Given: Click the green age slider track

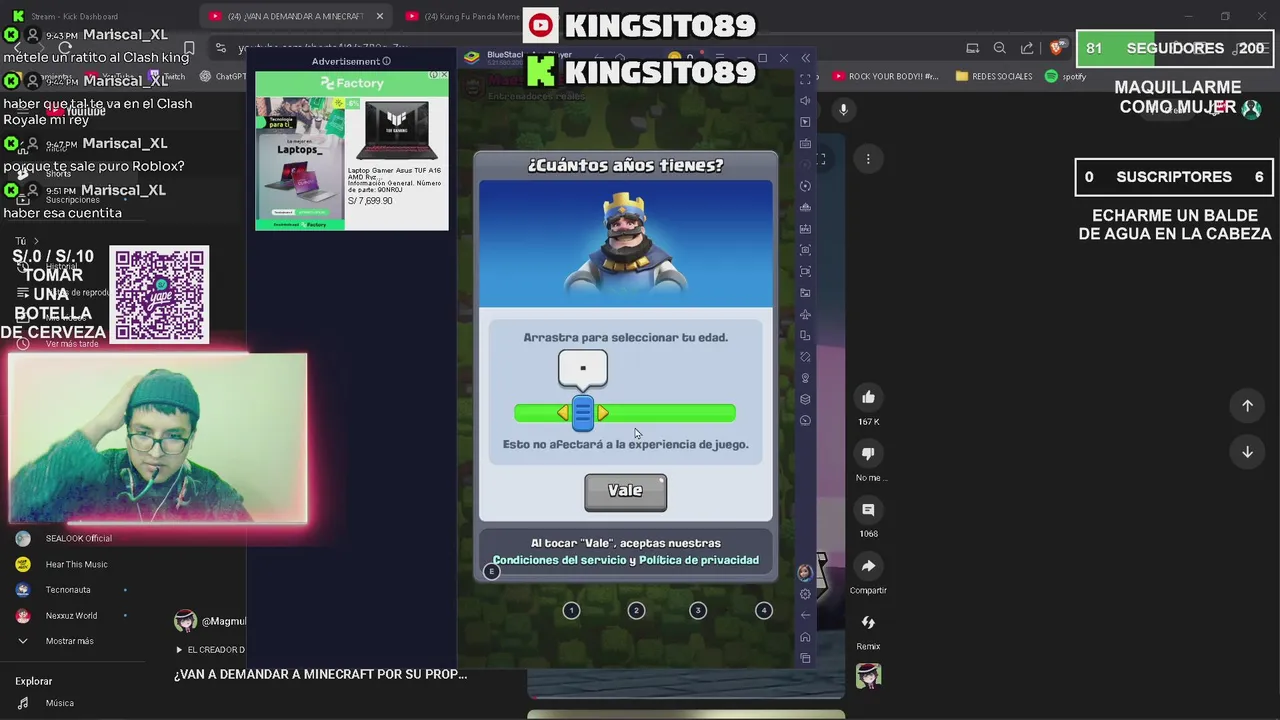Looking at the screenshot, I should [x=625, y=413].
